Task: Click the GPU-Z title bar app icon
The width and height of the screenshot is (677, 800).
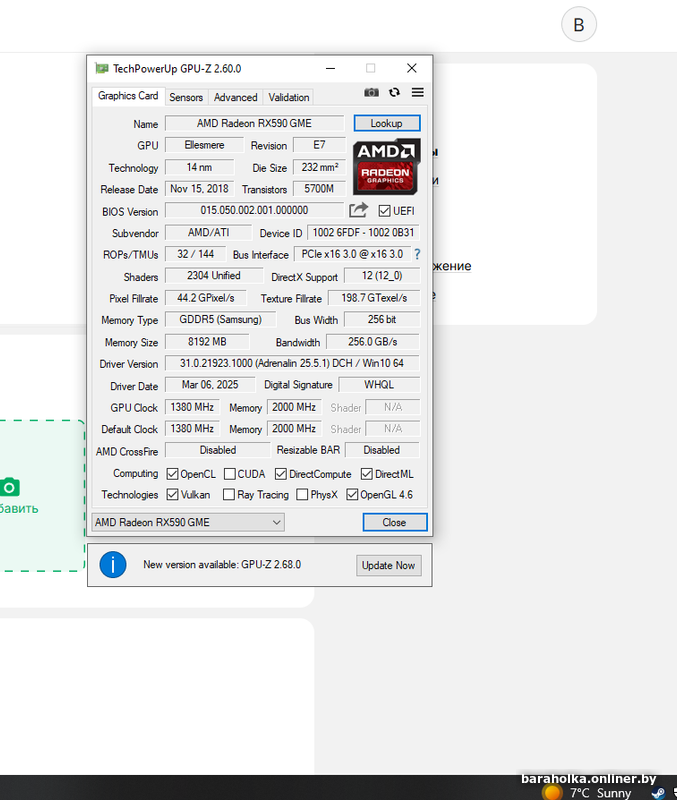Action: [x=102, y=68]
